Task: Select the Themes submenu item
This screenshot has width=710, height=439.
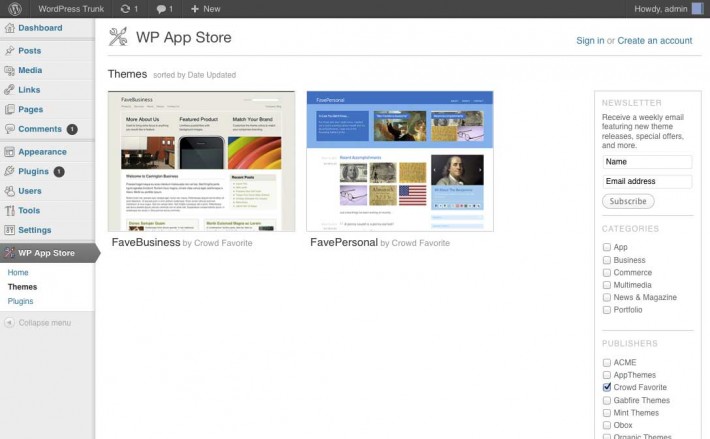Action: pyautogui.click(x=22, y=287)
